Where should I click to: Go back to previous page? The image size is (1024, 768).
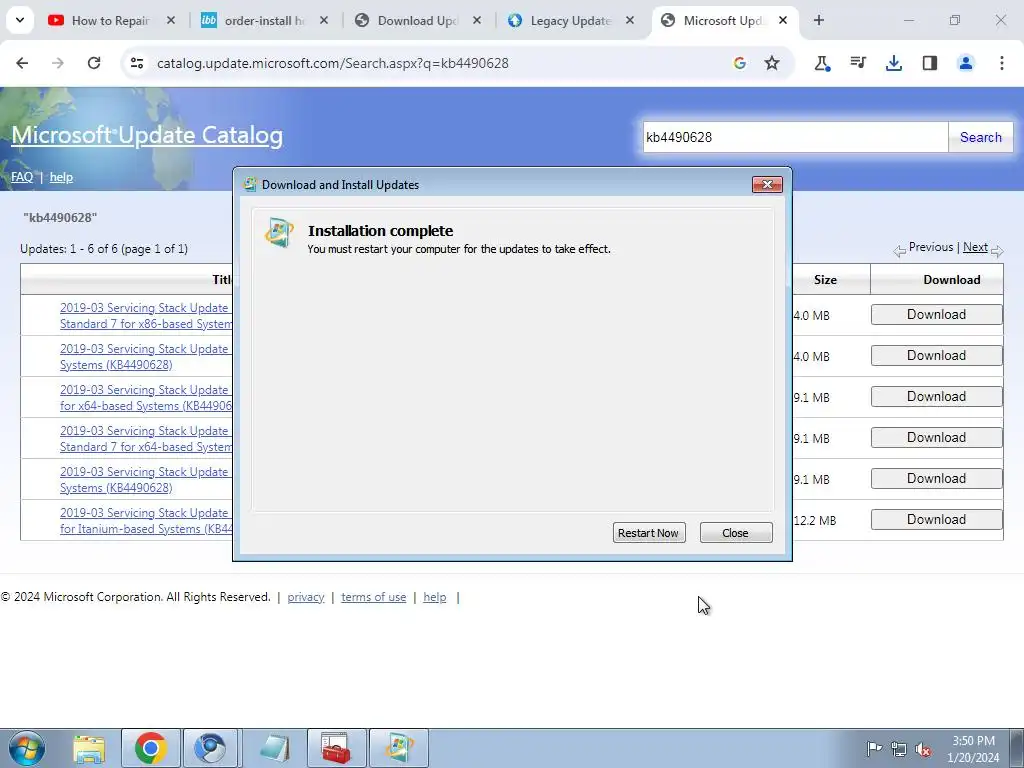coord(22,63)
